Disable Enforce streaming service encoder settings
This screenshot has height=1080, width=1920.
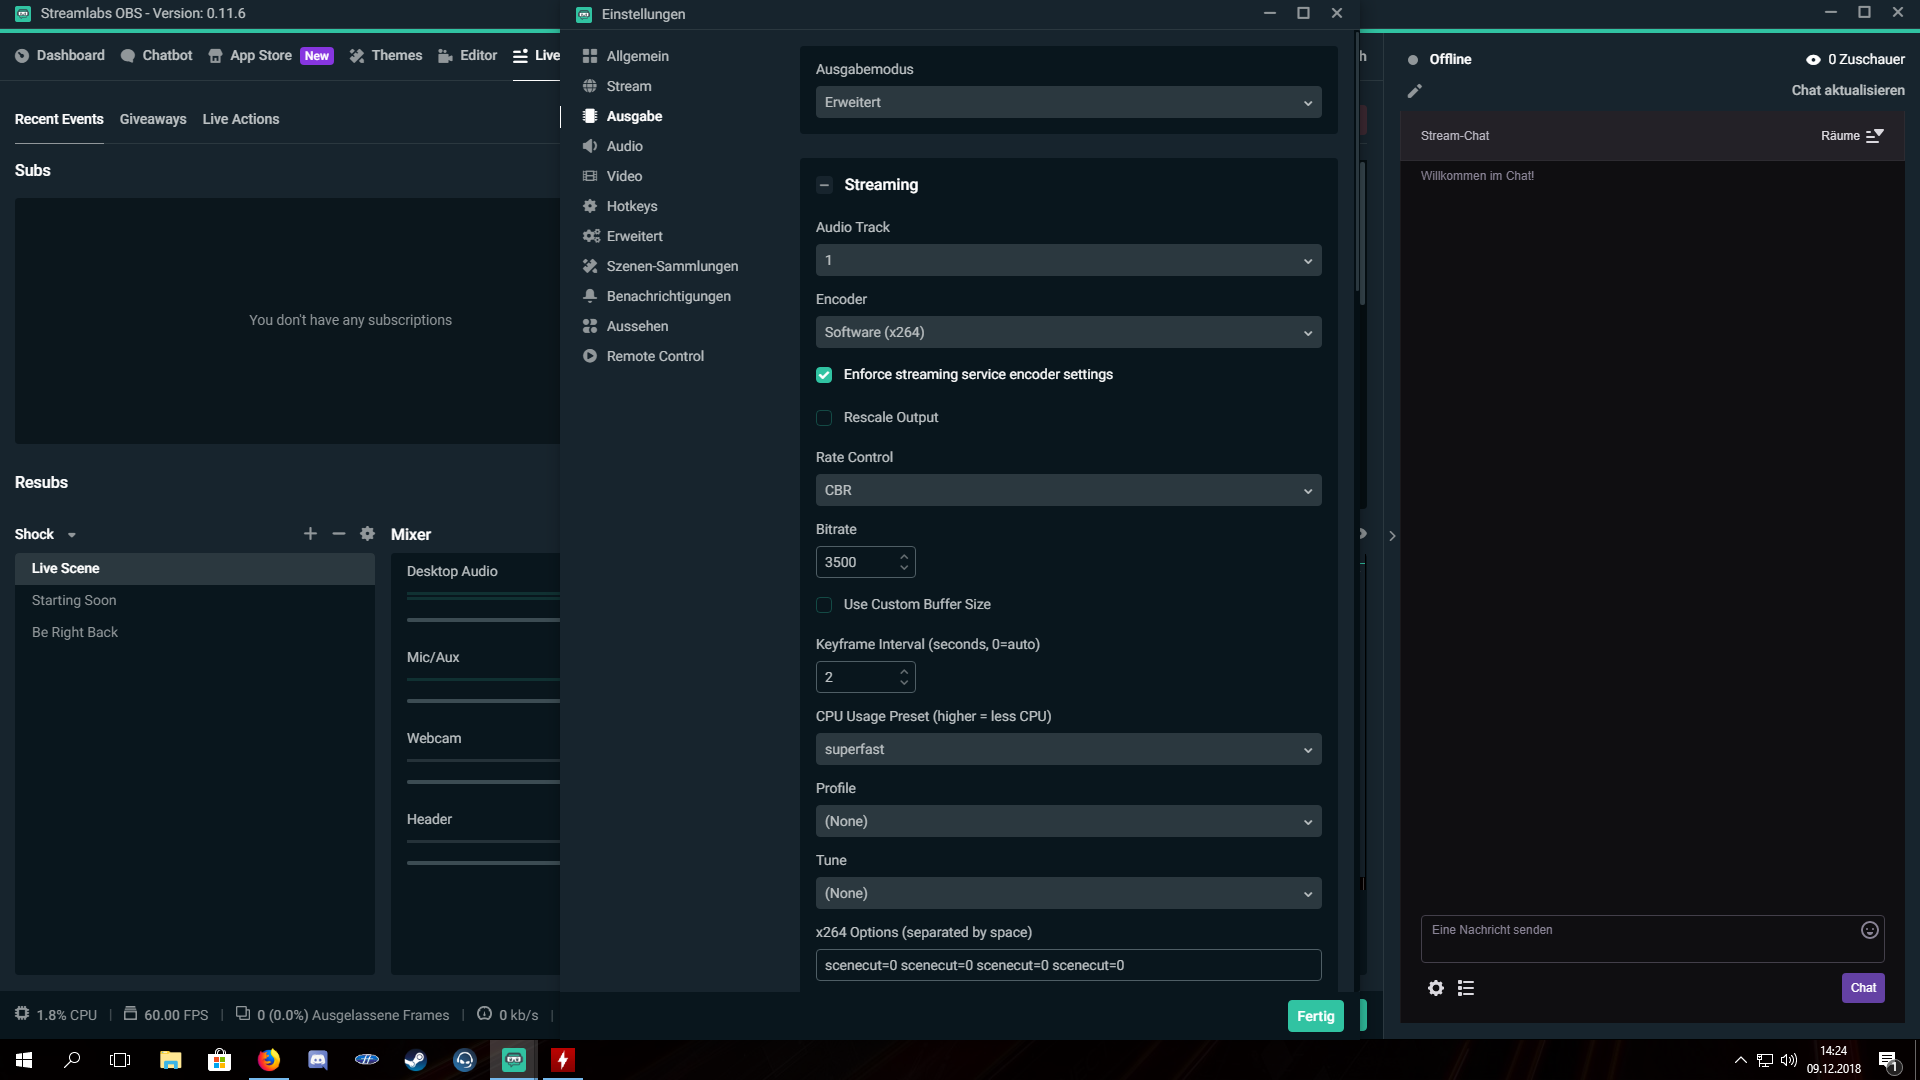(824, 375)
